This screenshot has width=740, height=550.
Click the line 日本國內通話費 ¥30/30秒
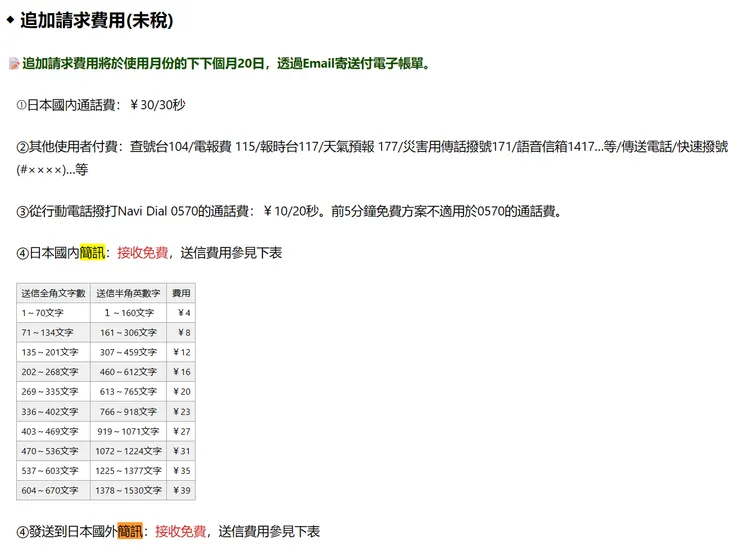(x=101, y=105)
